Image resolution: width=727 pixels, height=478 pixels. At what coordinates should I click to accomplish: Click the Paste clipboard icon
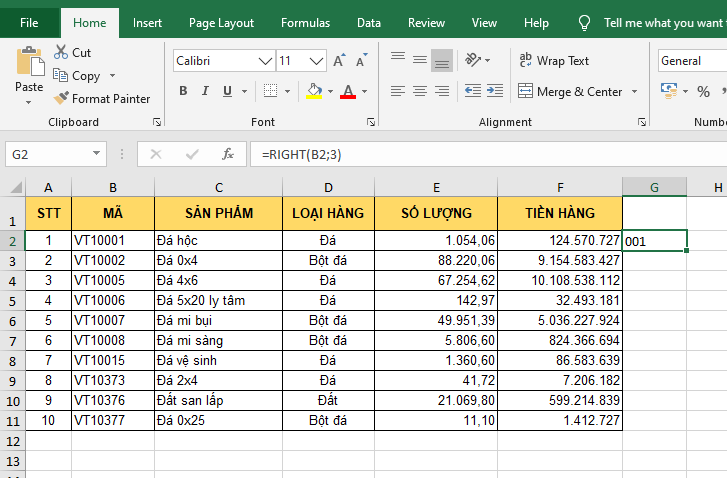click(29, 62)
